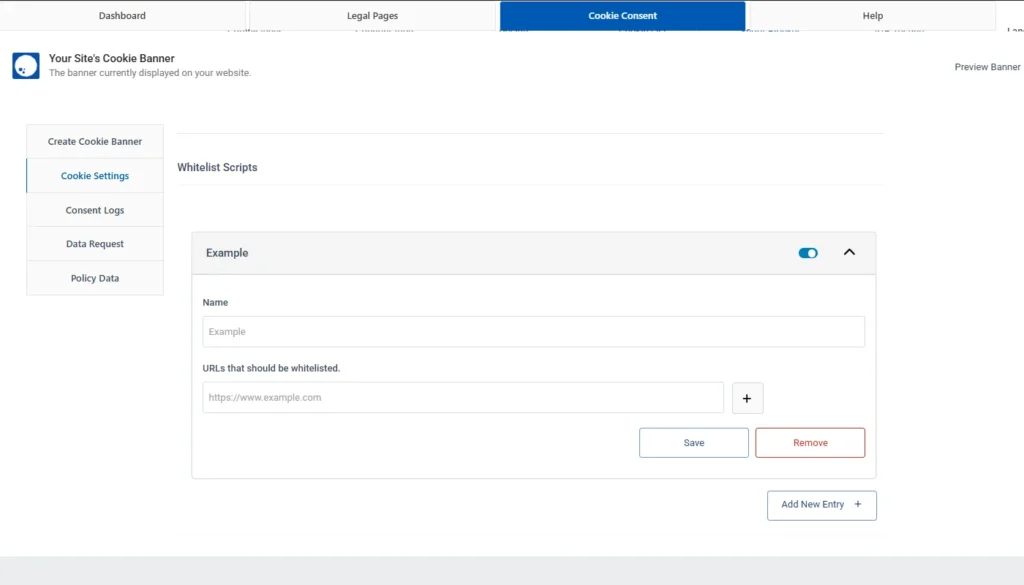
Task: Select the Cookie Consent tab
Action: [622, 16]
